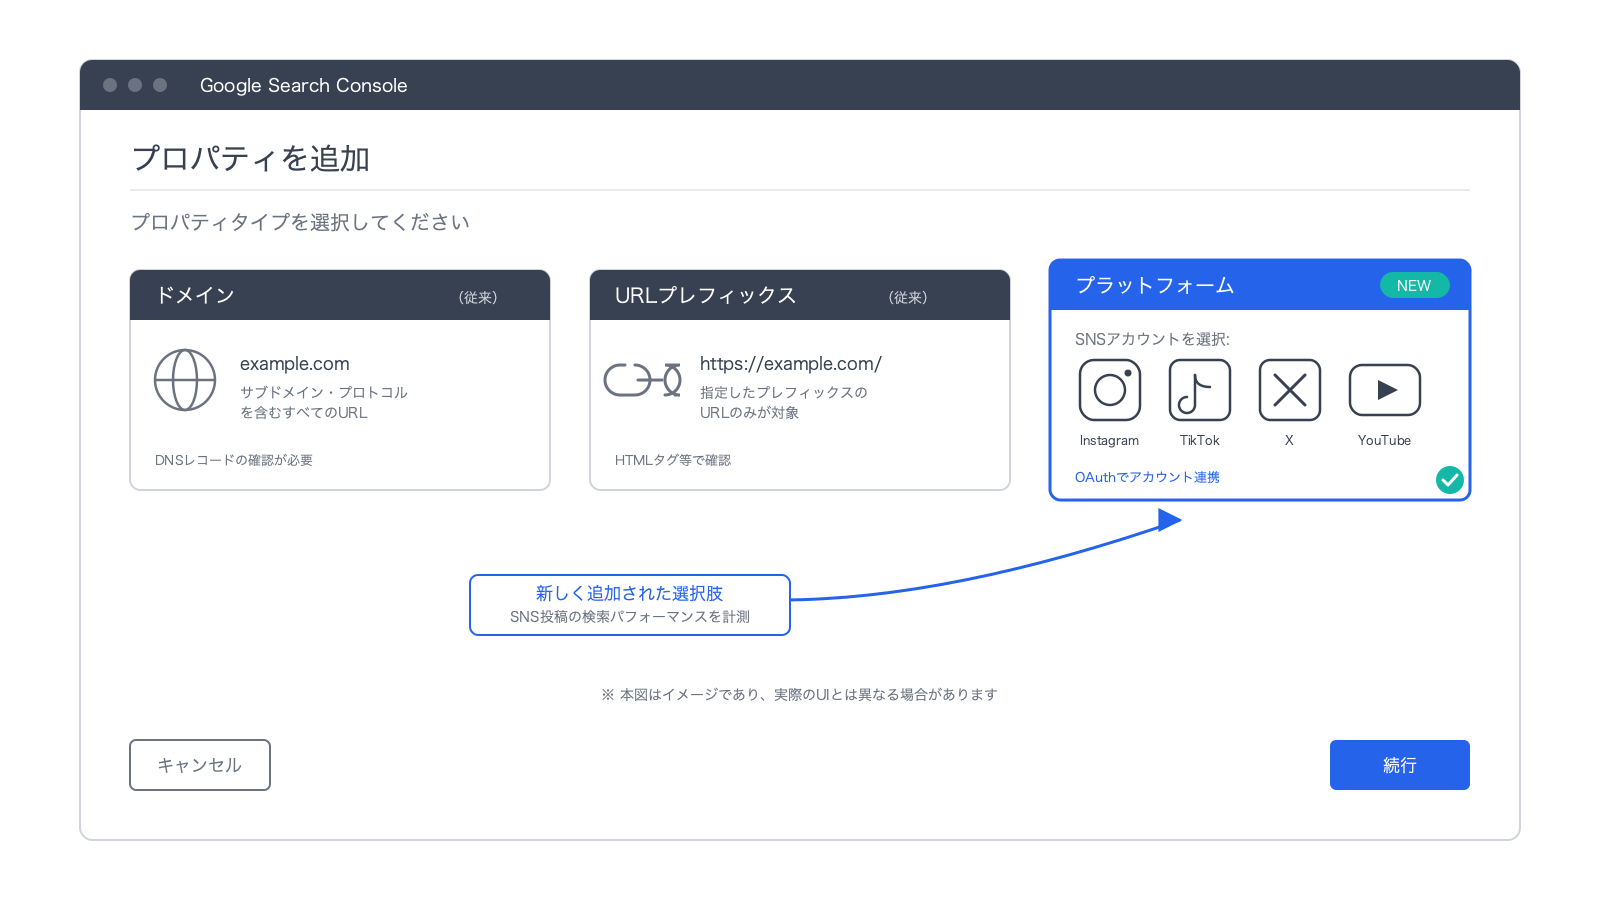Image resolution: width=1600 pixels, height=900 pixels.
Task: Click the キャンセル button
Action: coord(200,765)
